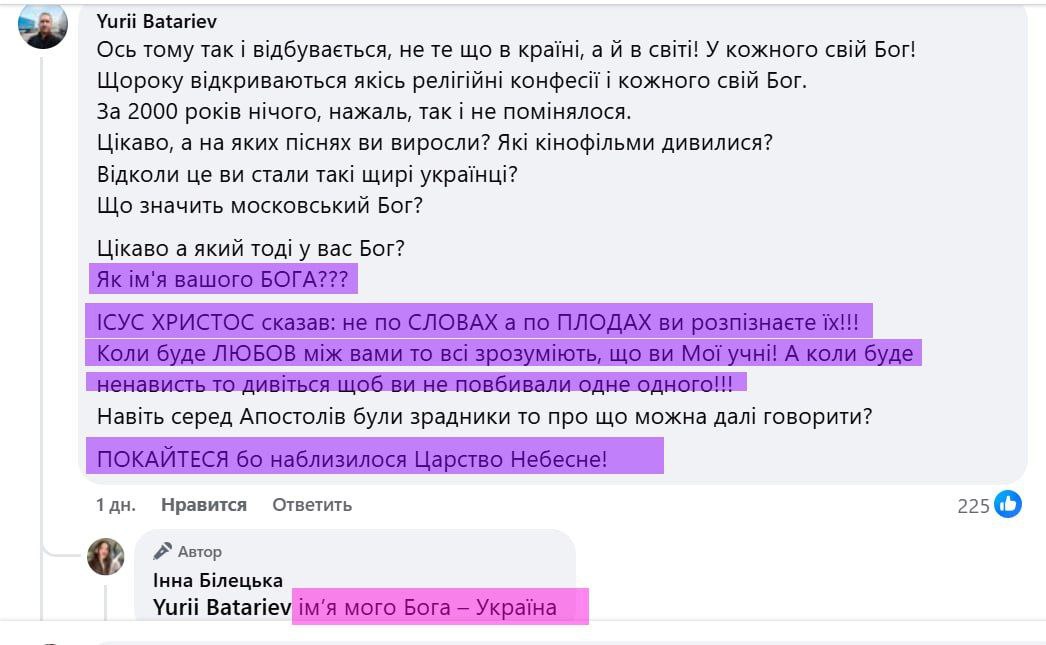Click the Автор badge label
Image resolution: width=1046 pixels, height=645 pixels.
200,551
